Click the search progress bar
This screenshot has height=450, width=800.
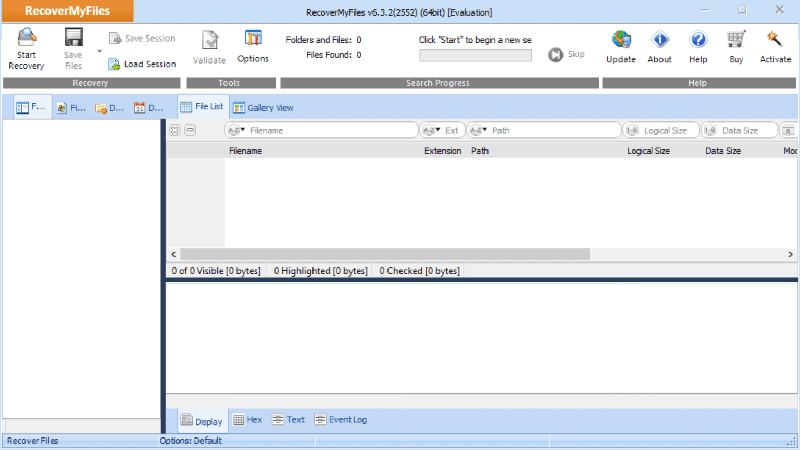tap(475, 55)
